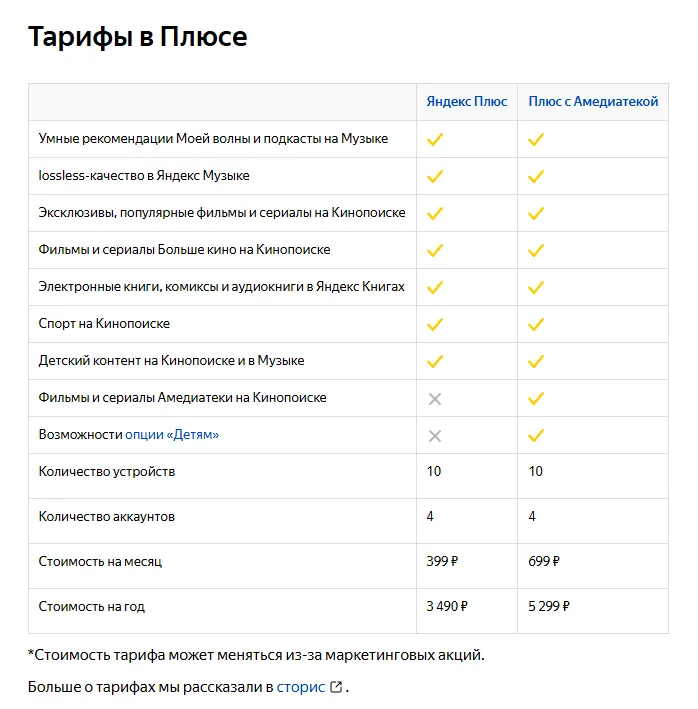Click the 399 ₽ monthly price cell
This screenshot has height=709, width=698.
coord(442,562)
